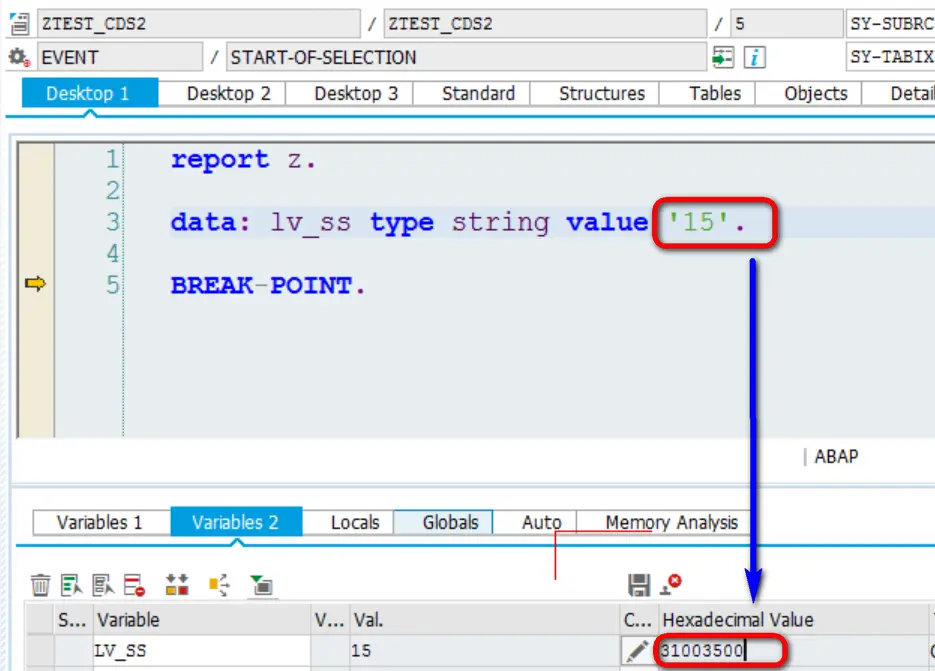Click the Val. column header
935x671 pixels.
(x=484, y=620)
